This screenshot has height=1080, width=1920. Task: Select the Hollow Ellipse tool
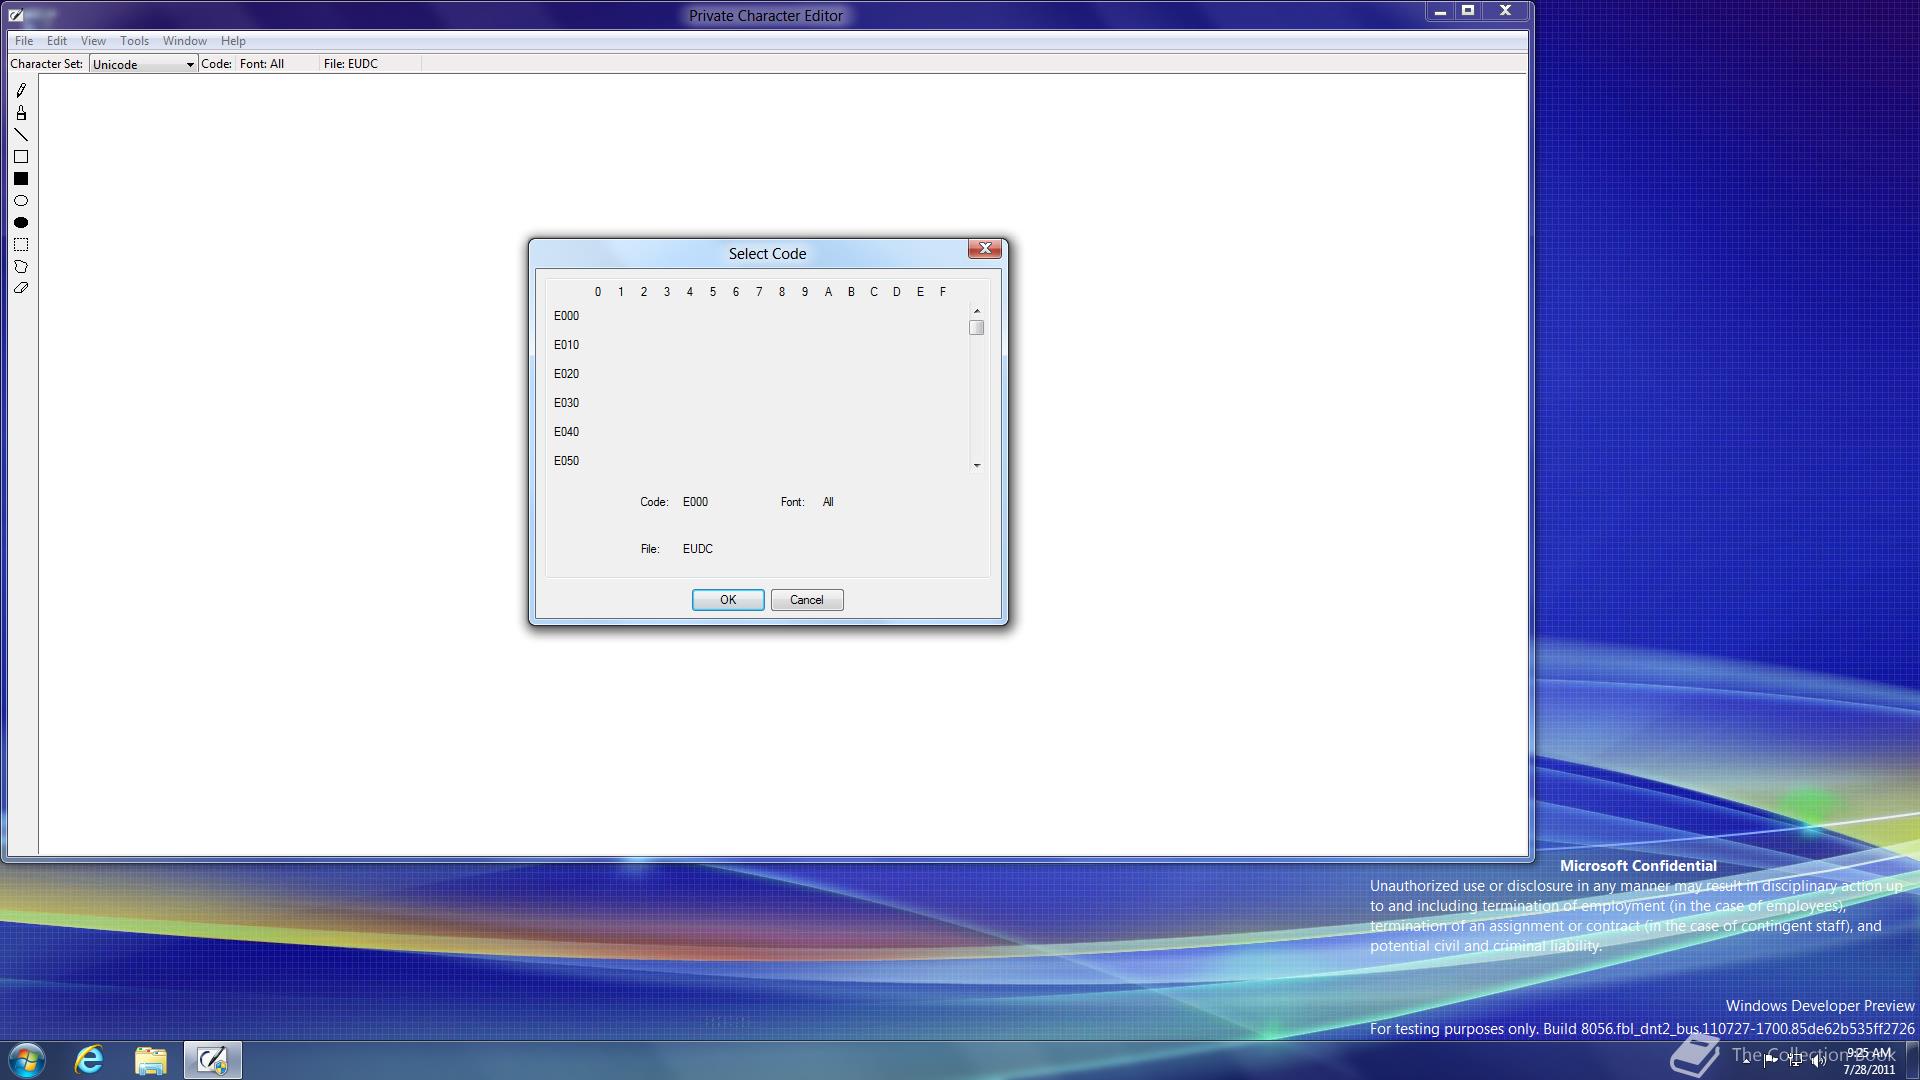21,201
